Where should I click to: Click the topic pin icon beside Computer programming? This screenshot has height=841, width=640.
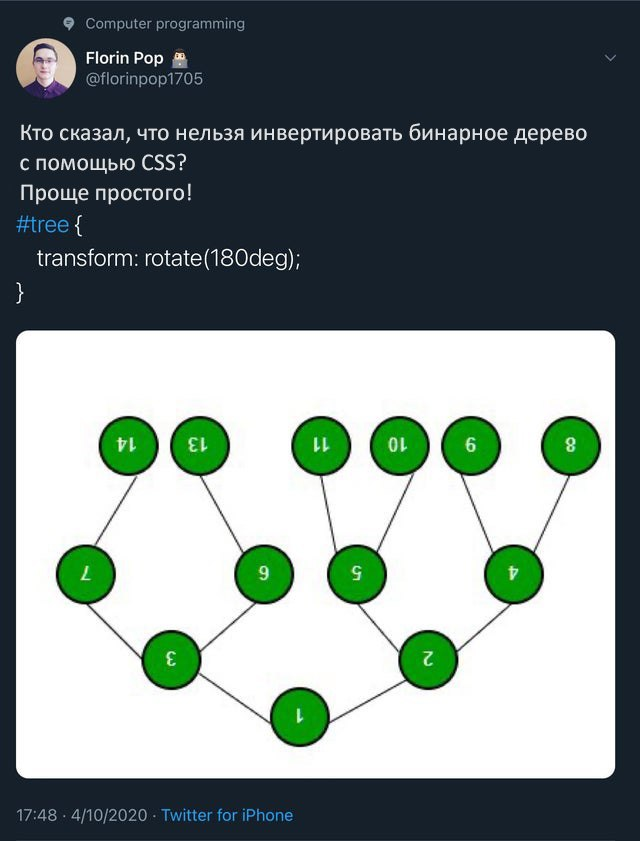coord(69,24)
